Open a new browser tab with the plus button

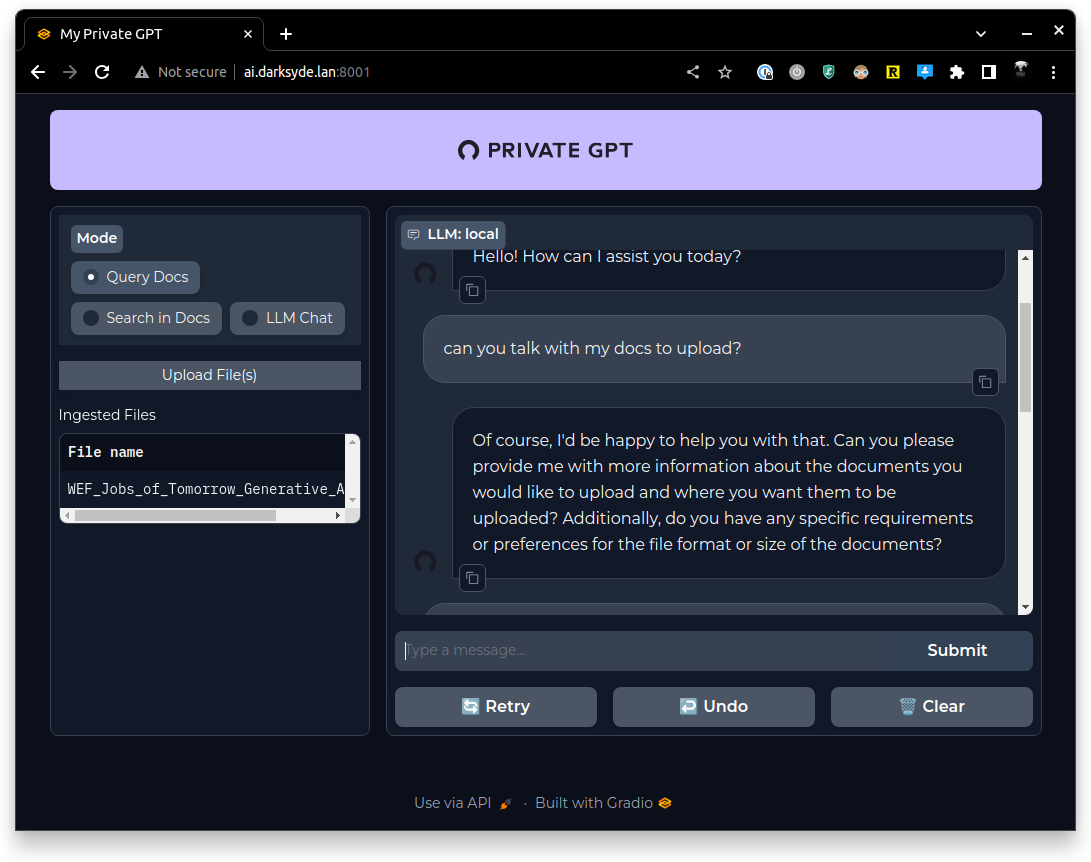[285, 33]
